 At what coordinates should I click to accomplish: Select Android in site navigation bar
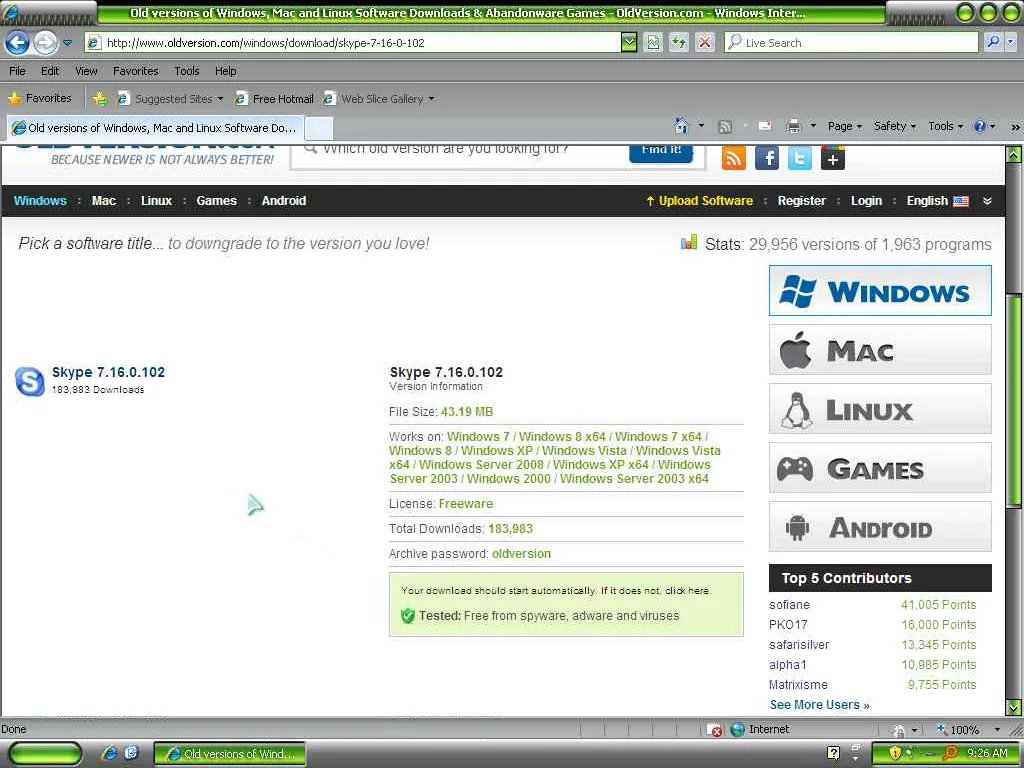pos(284,201)
